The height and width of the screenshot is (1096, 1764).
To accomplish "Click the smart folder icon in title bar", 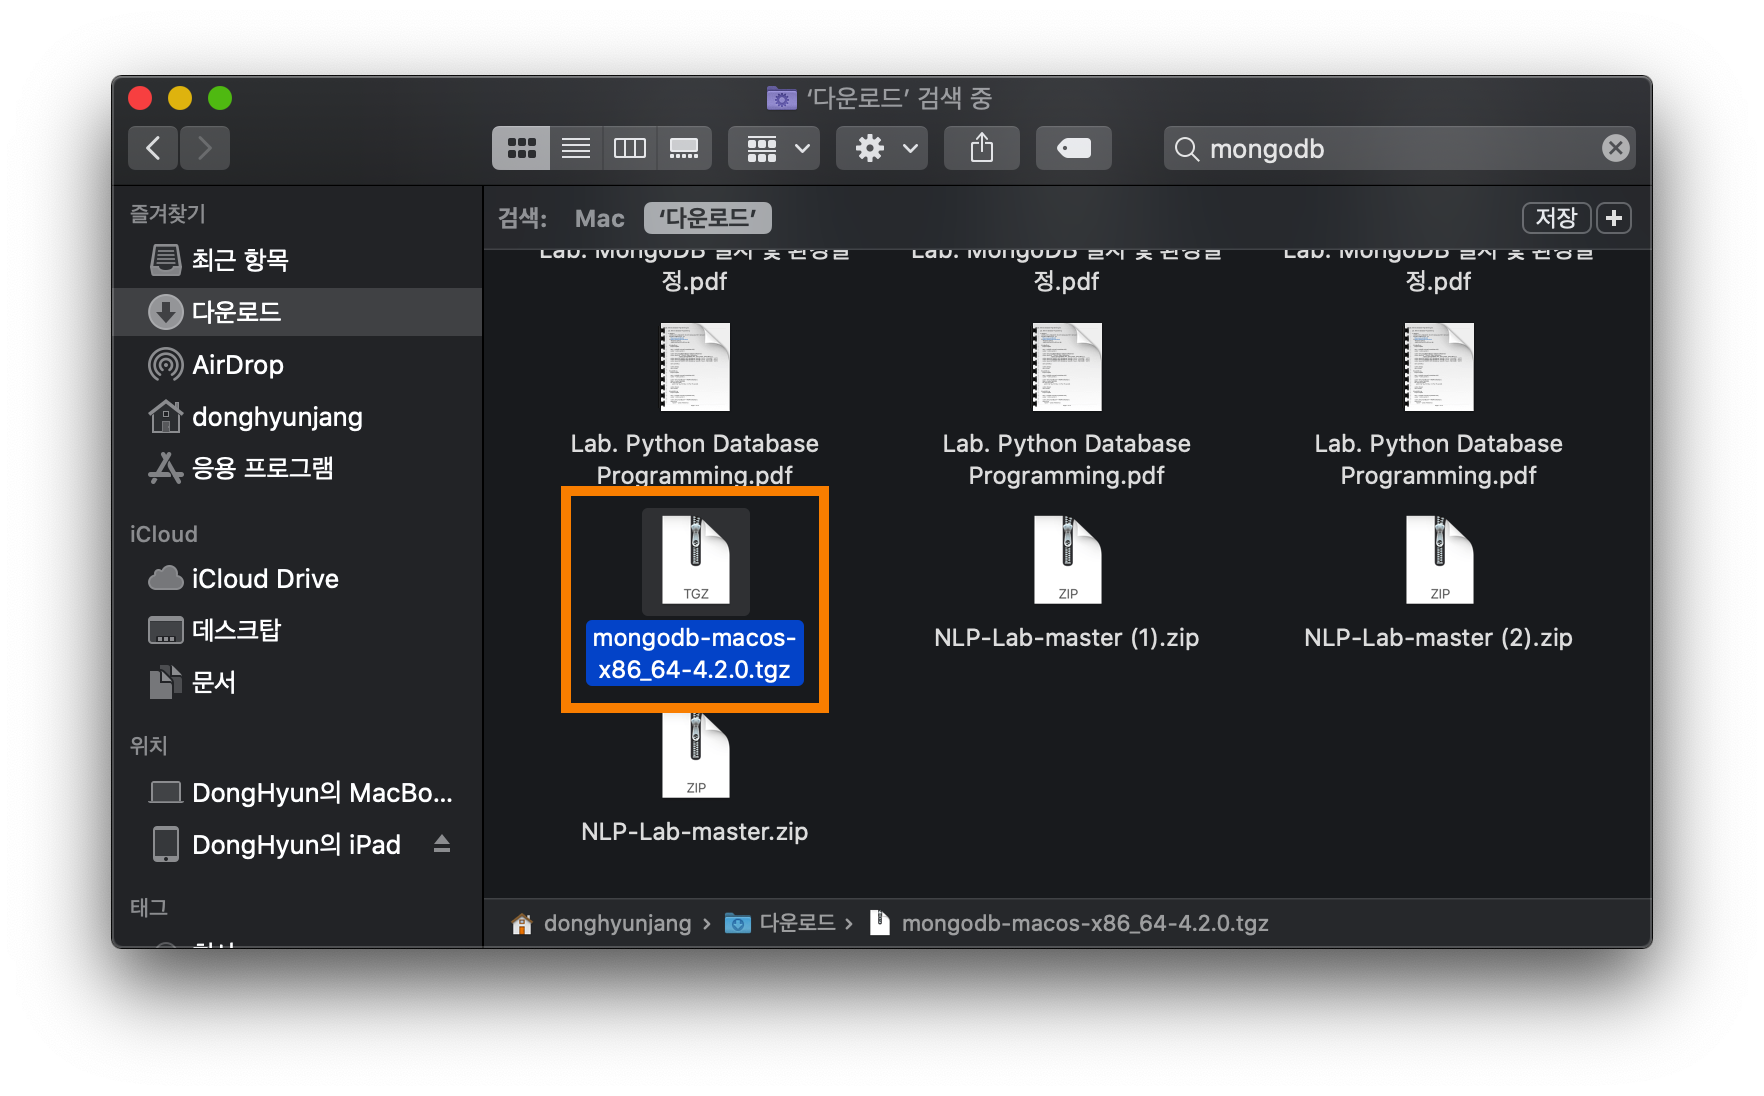I will point(781,98).
